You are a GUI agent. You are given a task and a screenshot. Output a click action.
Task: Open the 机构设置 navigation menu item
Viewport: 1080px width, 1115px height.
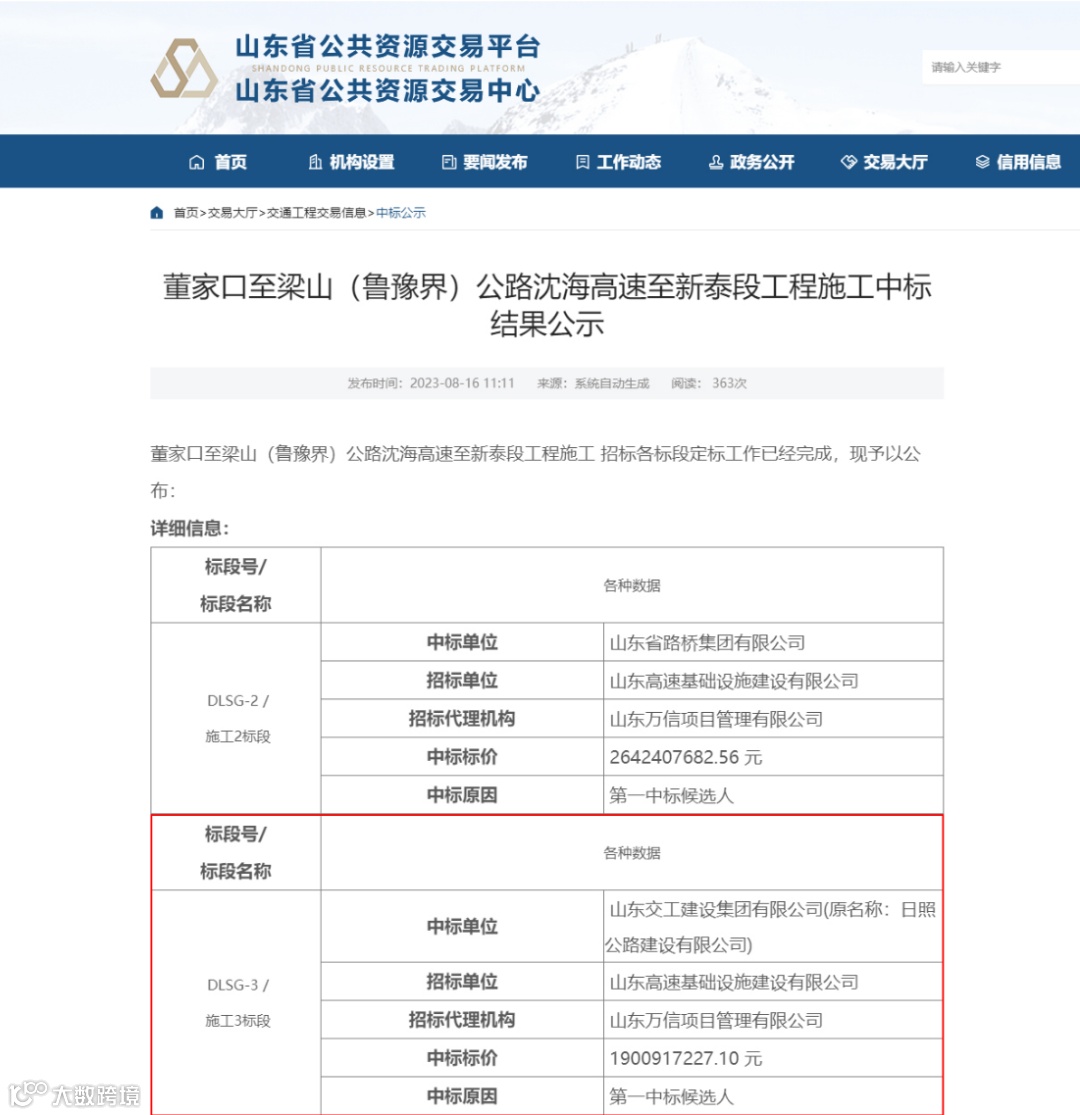(x=352, y=162)
